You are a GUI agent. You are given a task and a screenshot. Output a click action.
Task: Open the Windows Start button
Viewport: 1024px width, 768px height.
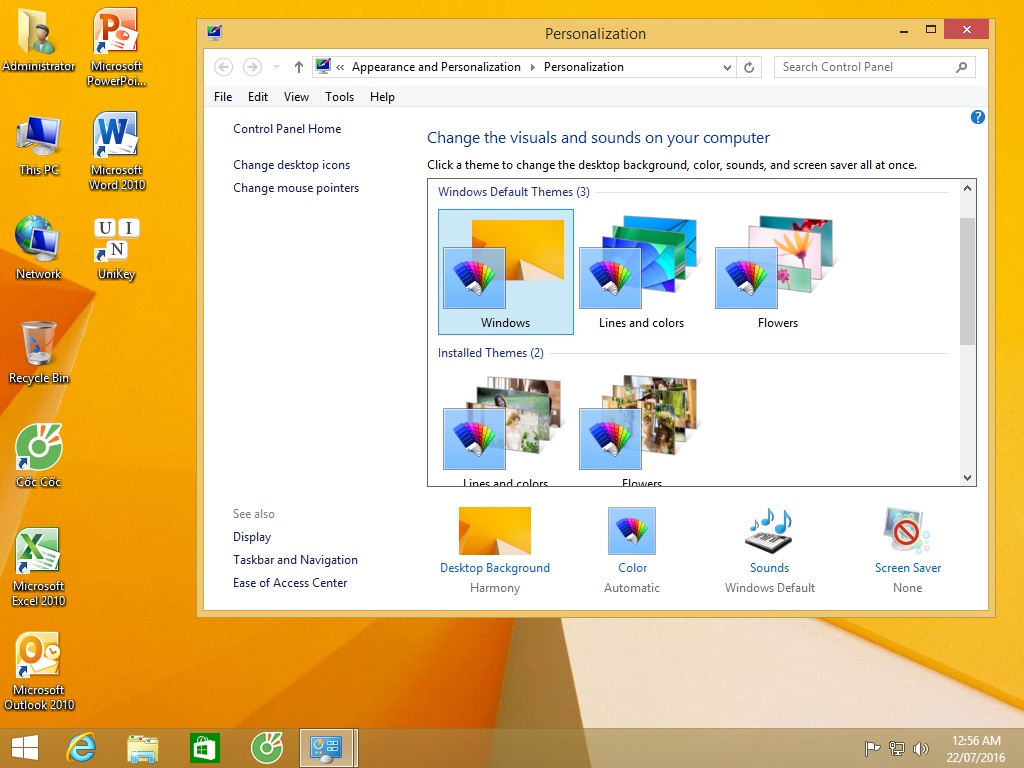click(x=24, y=748)
